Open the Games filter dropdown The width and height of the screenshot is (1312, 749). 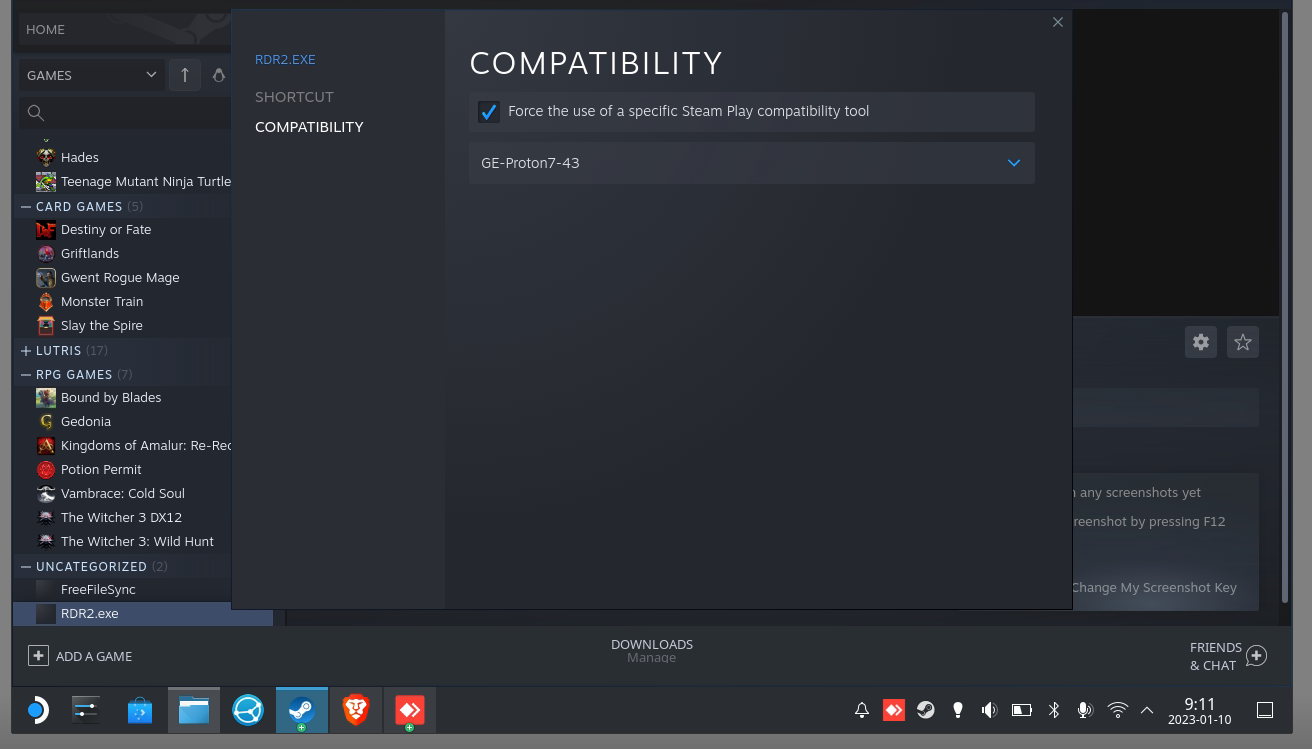tap(91, 75)
